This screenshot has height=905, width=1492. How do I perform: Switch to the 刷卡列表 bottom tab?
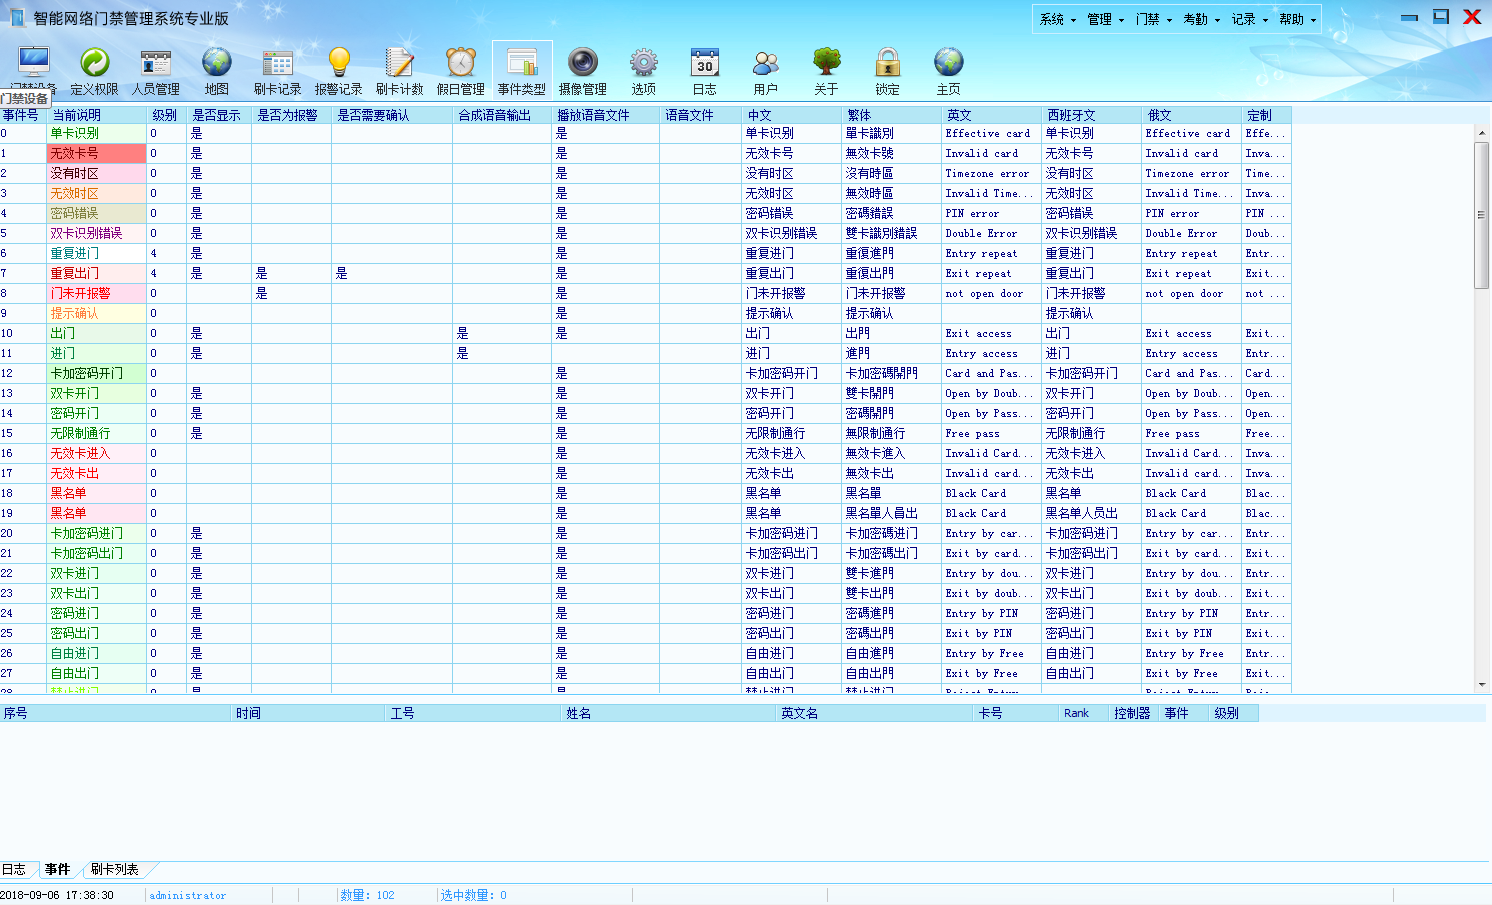115,869
